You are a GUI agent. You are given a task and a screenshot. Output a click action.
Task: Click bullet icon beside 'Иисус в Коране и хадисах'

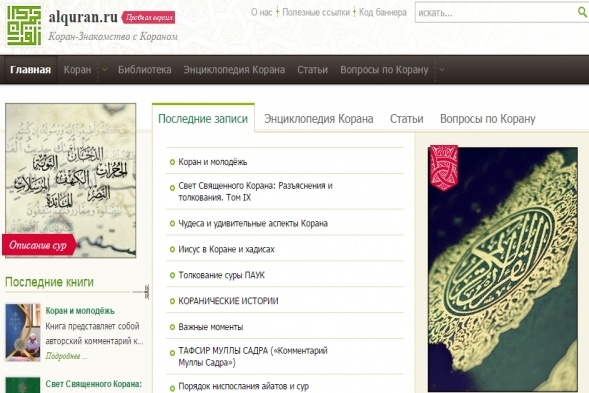click(x=172, y=249)
